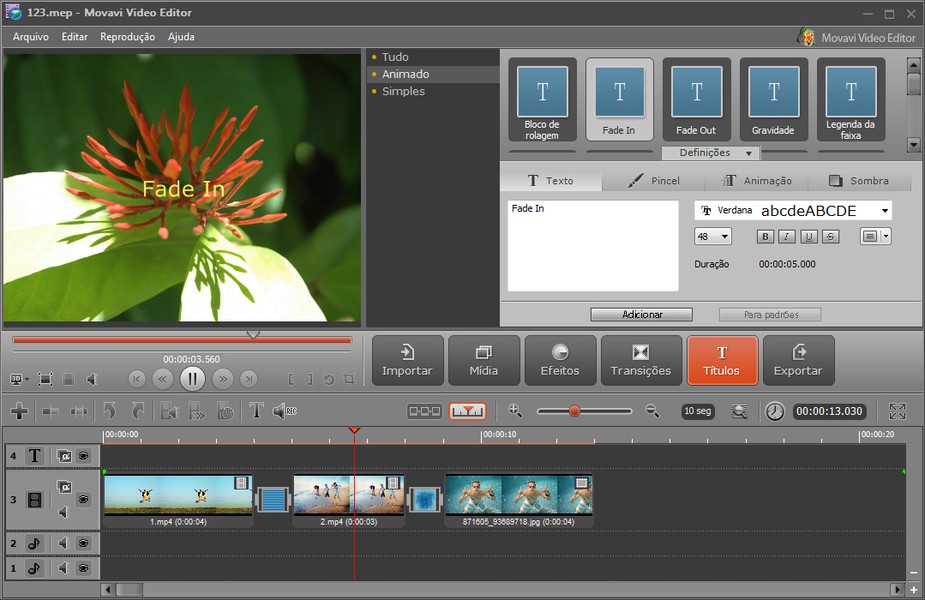925x600 pixels.
Task: Open the 3D preview mode dropdown
Action: 18,379
